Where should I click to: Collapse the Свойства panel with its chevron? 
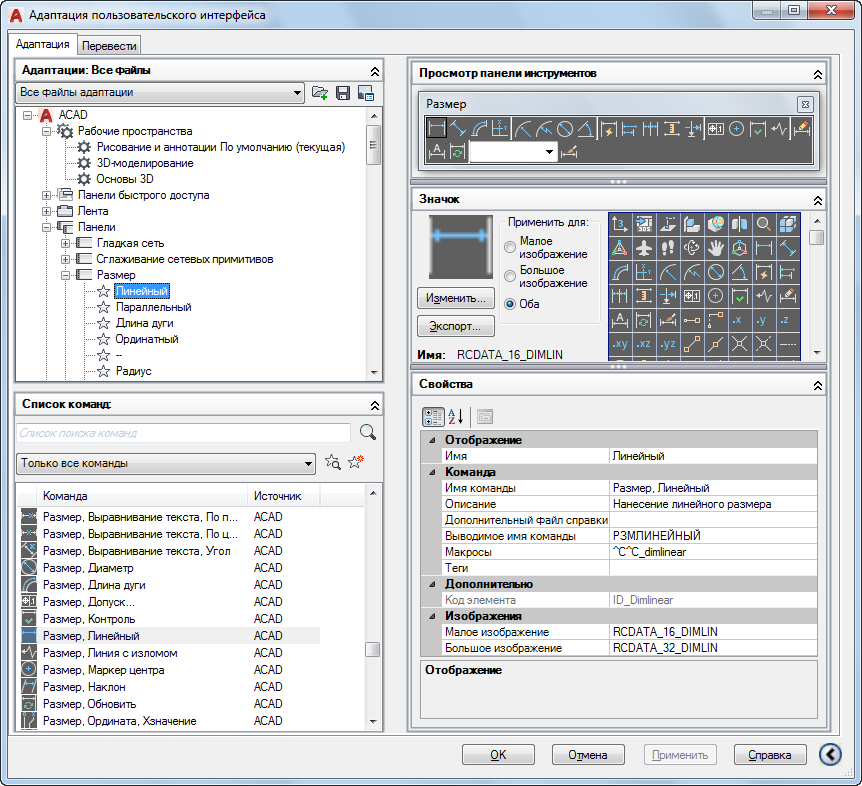click(x=817, y=385)
